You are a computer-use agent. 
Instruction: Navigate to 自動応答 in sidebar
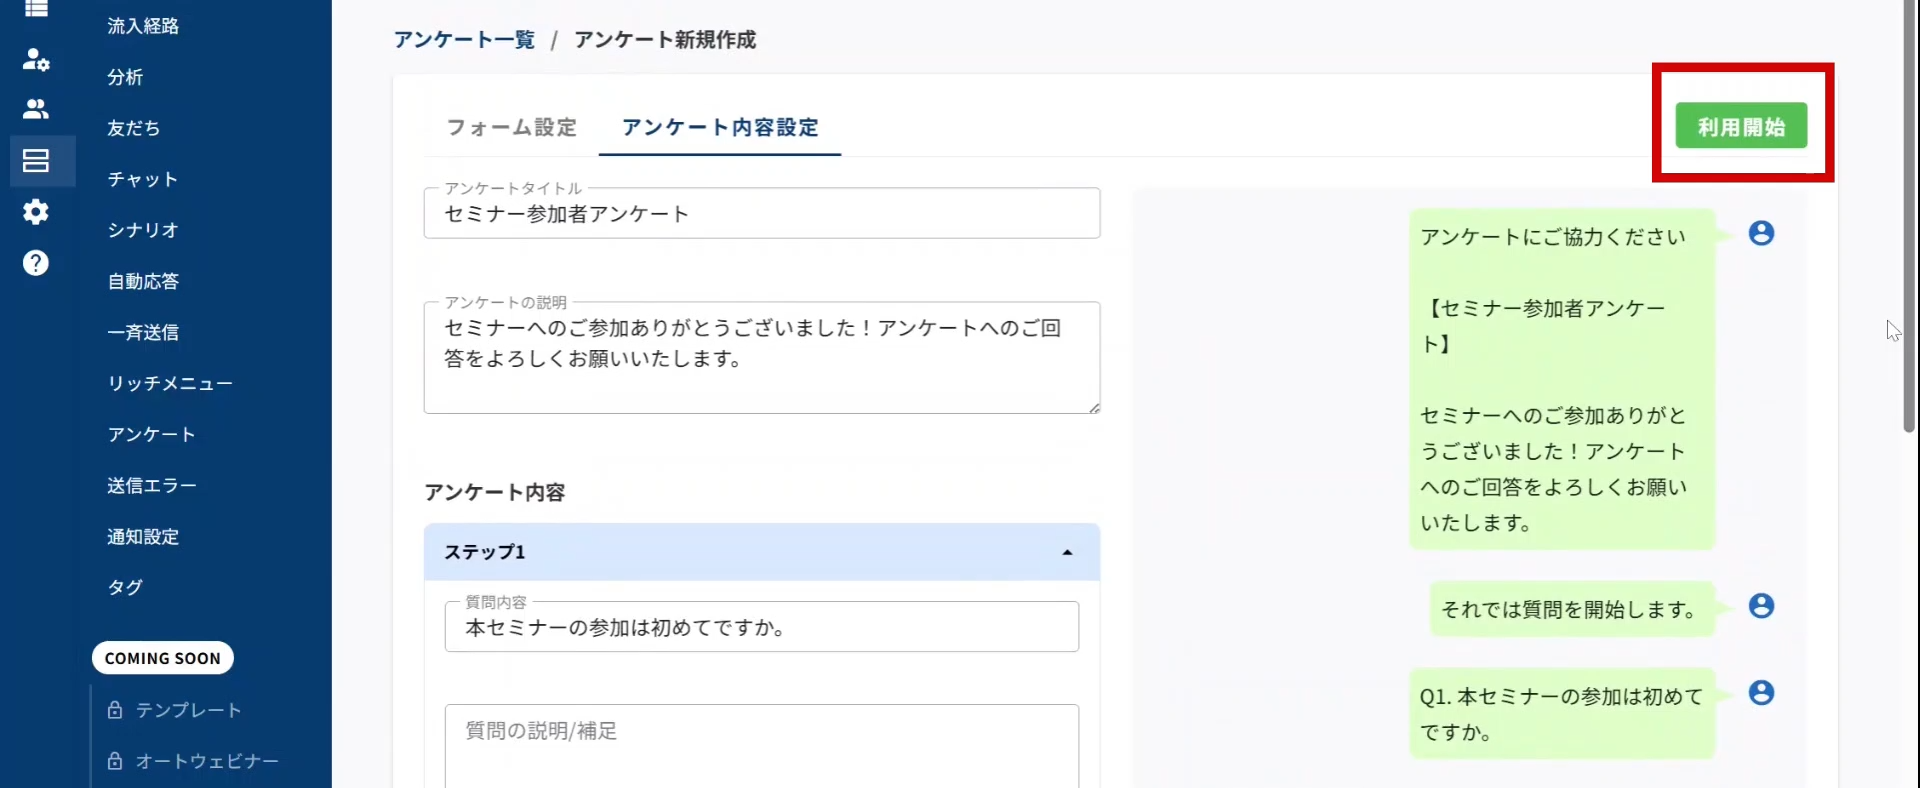pyautogui.click(x=143, y=282)
